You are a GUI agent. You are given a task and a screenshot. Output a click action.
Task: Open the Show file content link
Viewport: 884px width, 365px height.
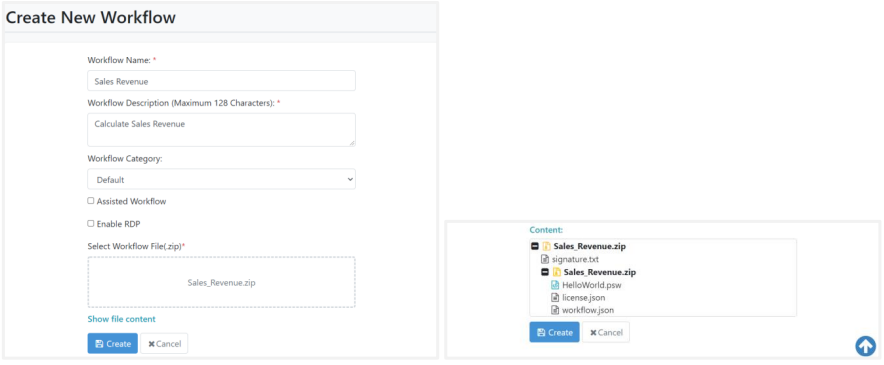point(121,319)
